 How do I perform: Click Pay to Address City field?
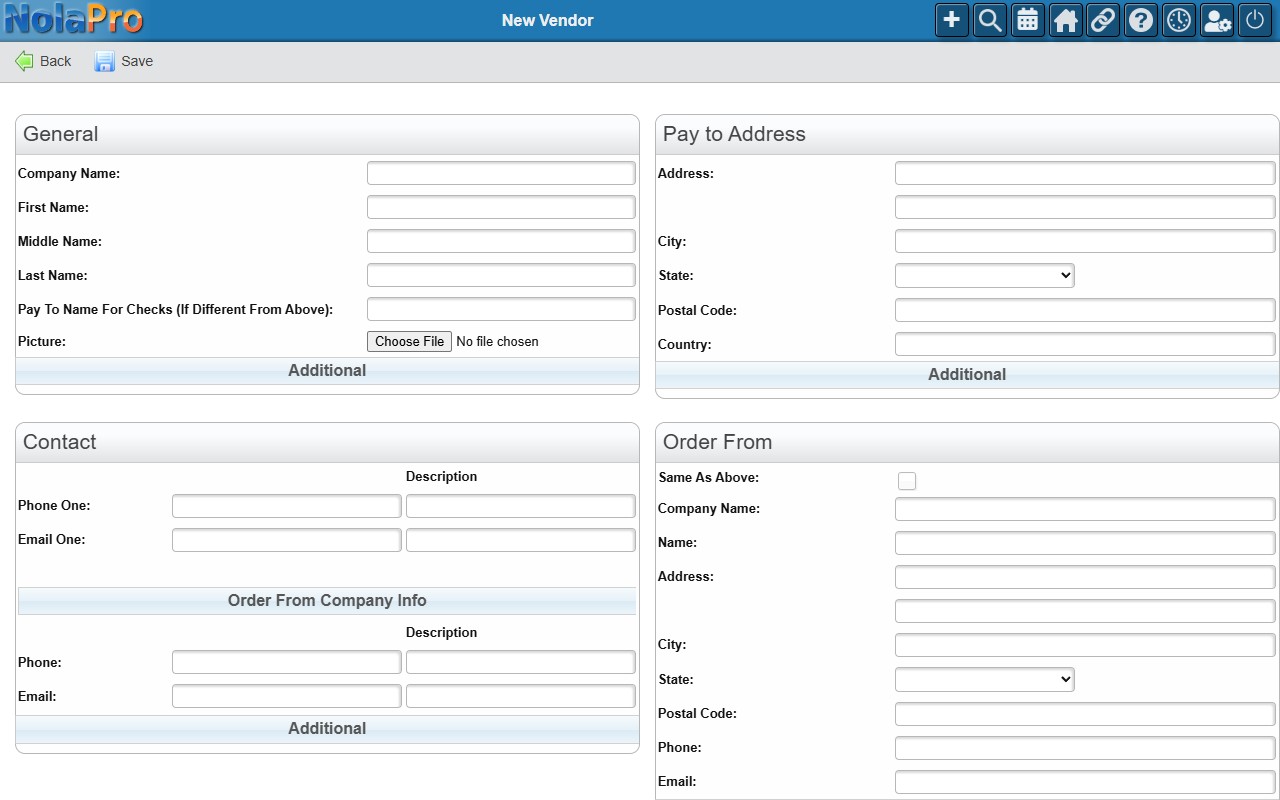click(1085, 241)
